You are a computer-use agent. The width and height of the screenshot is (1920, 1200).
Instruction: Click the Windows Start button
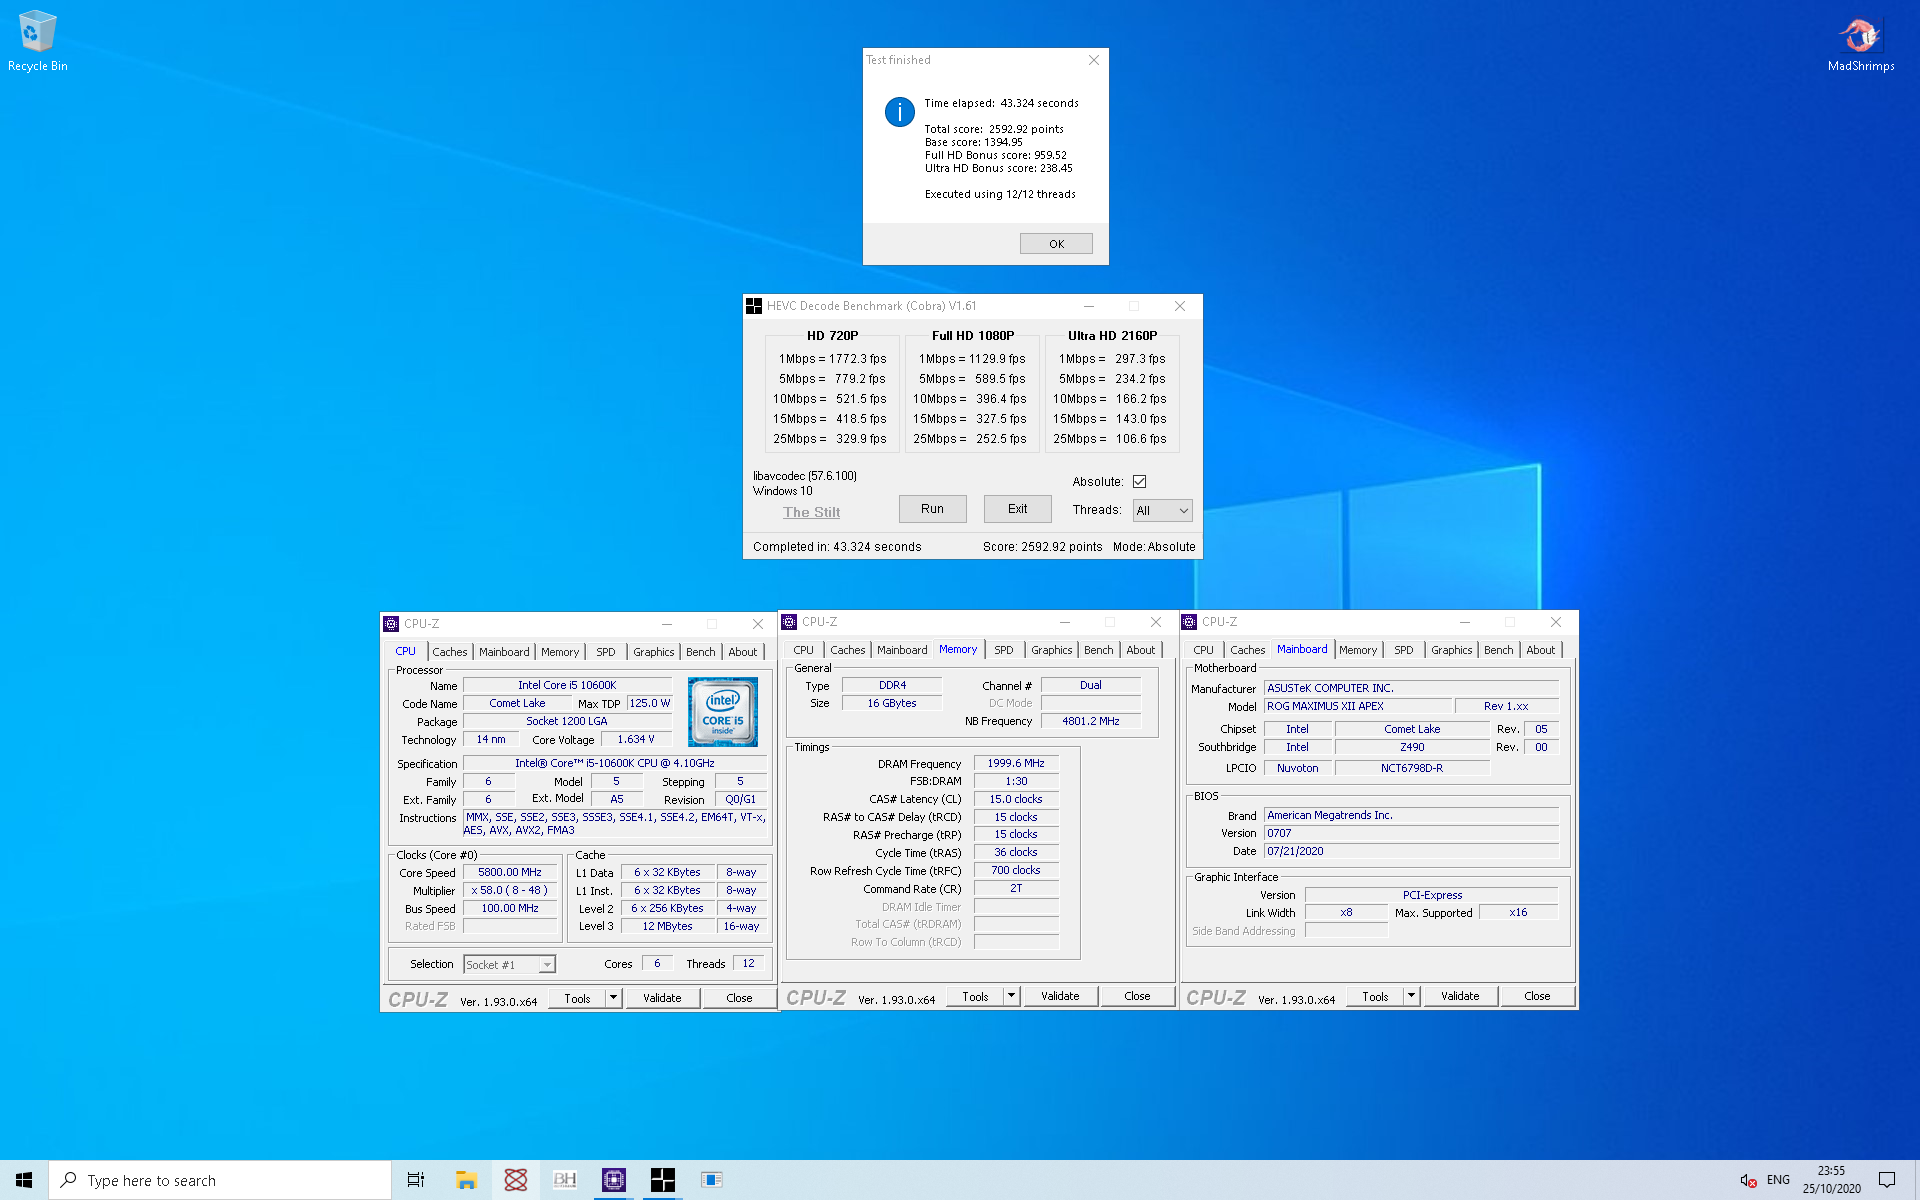(24, 1180)
